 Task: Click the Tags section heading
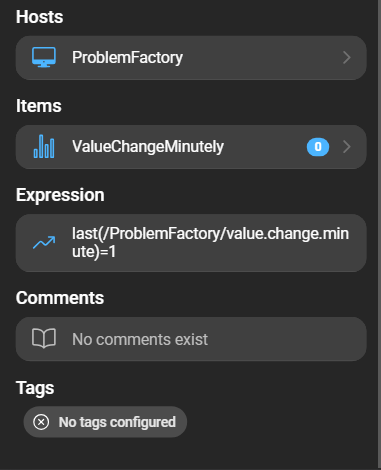(35, 388)
